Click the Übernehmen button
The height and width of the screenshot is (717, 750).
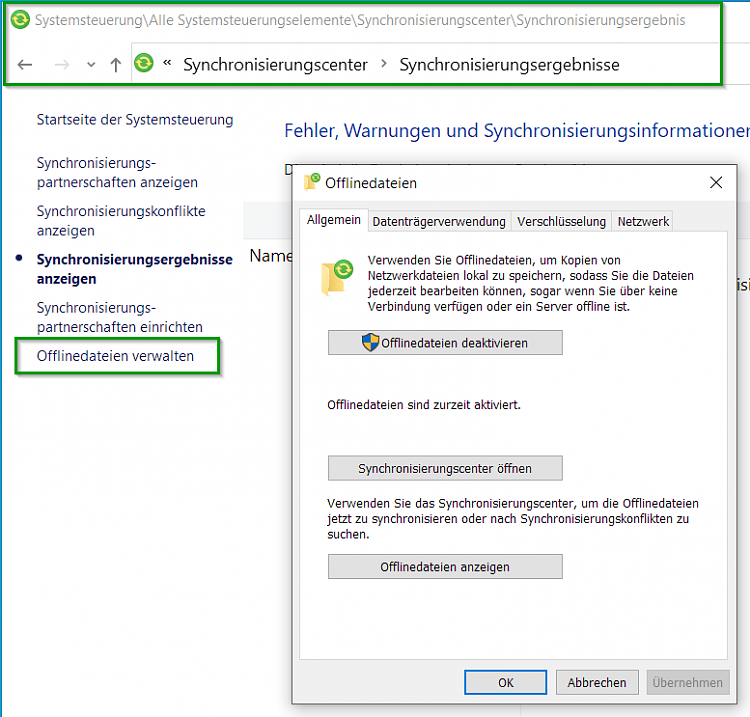[x=688, y=682]
